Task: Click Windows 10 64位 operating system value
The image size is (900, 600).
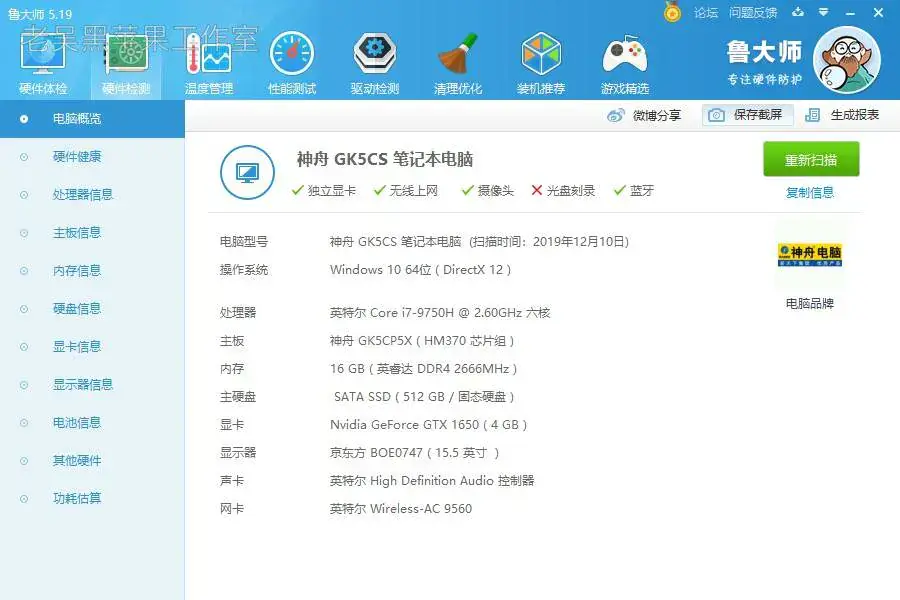Action: click(x=420, y=270)
